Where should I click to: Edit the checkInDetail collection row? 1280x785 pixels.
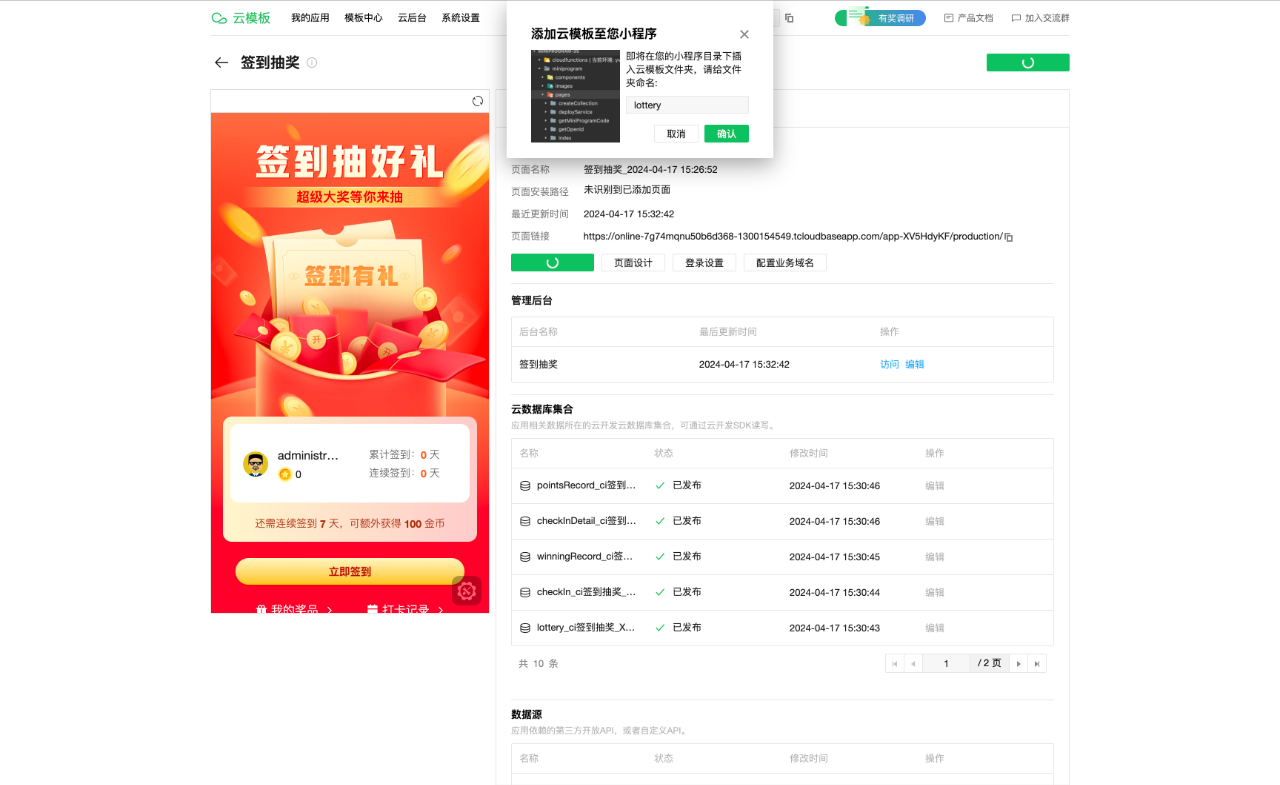(934, 521)
